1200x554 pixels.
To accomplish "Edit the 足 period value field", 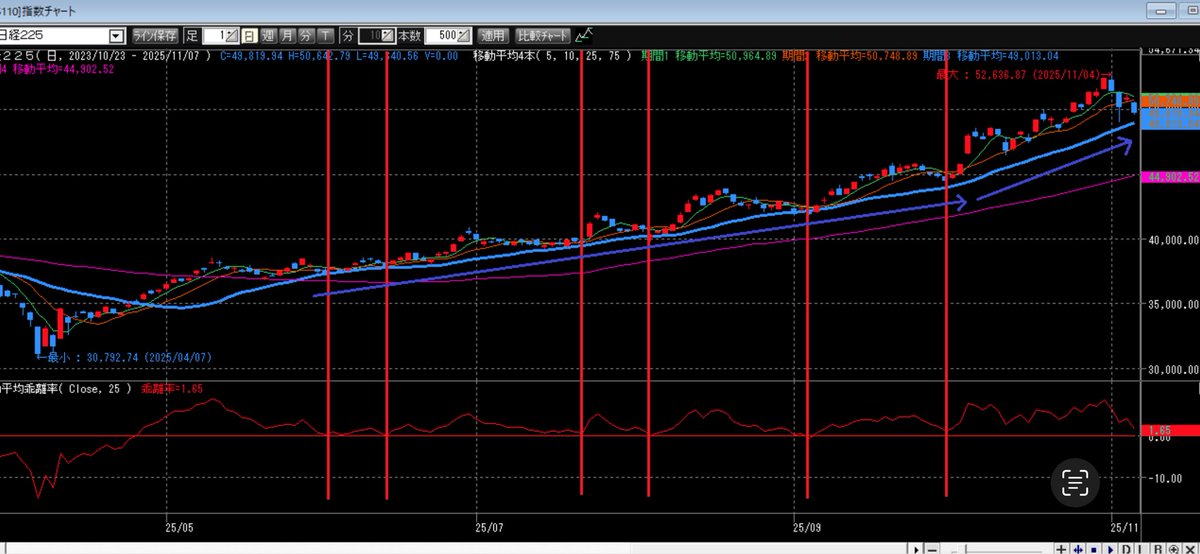I will (x=220, y=36).
